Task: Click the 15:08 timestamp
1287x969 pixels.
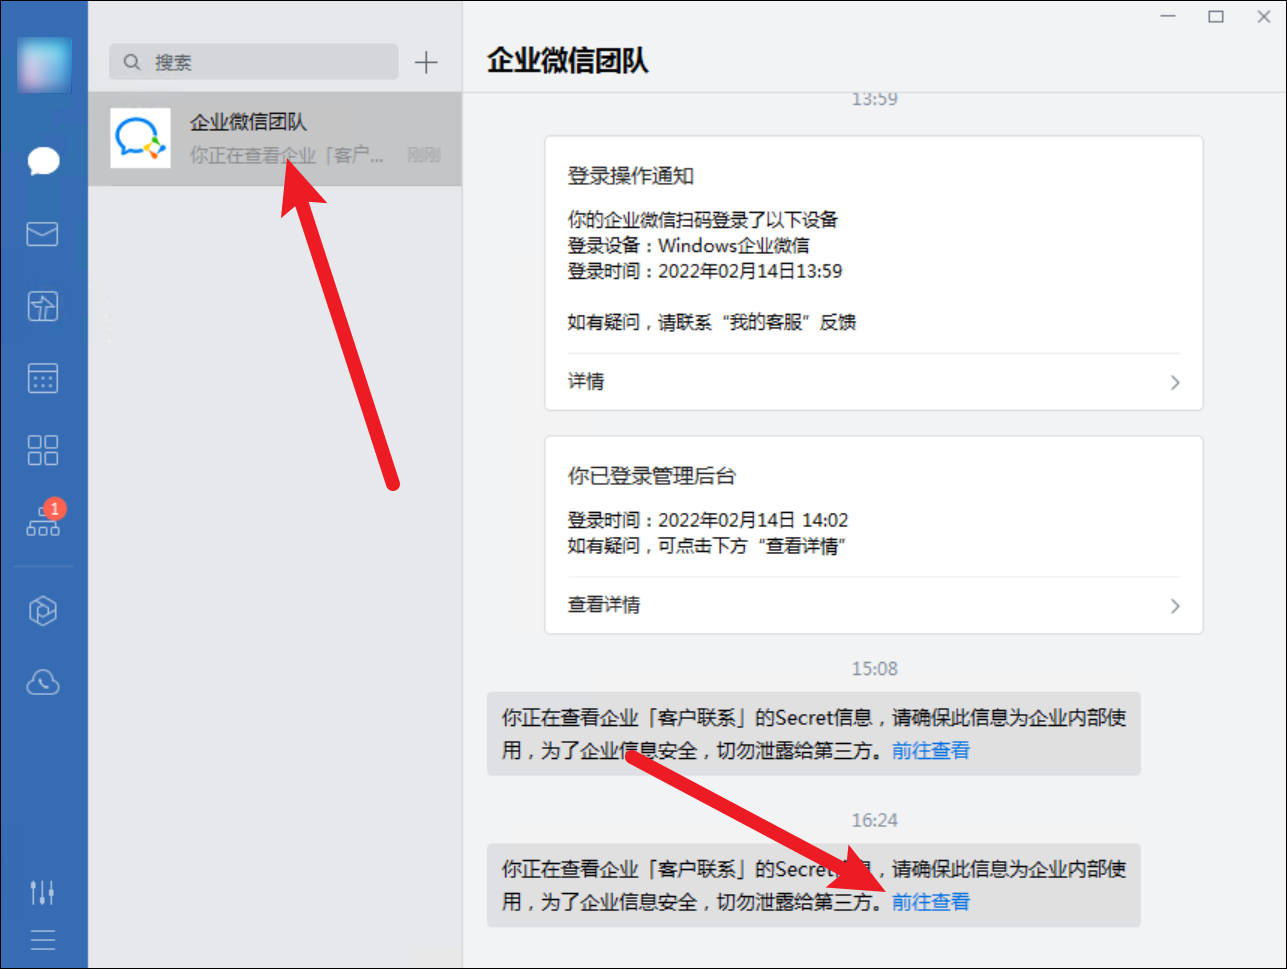Action: coord(875,668)
